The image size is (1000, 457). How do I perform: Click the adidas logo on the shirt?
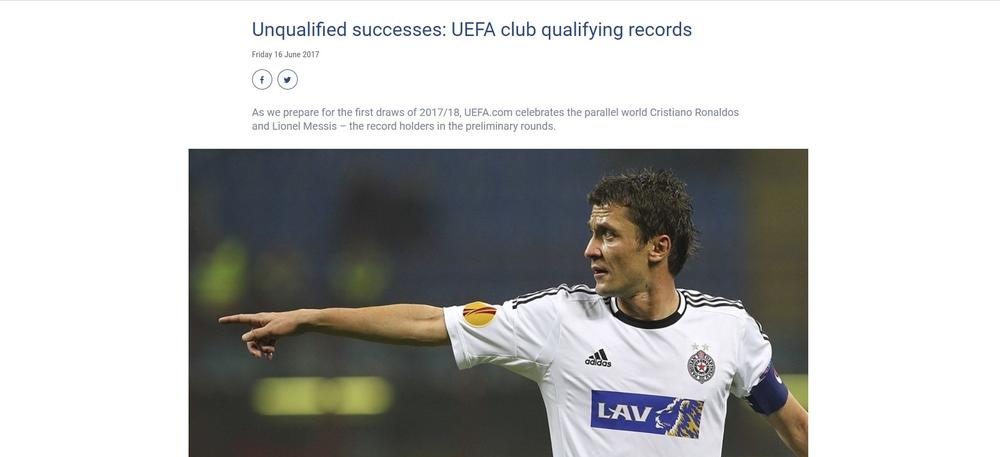click(598, 358)
